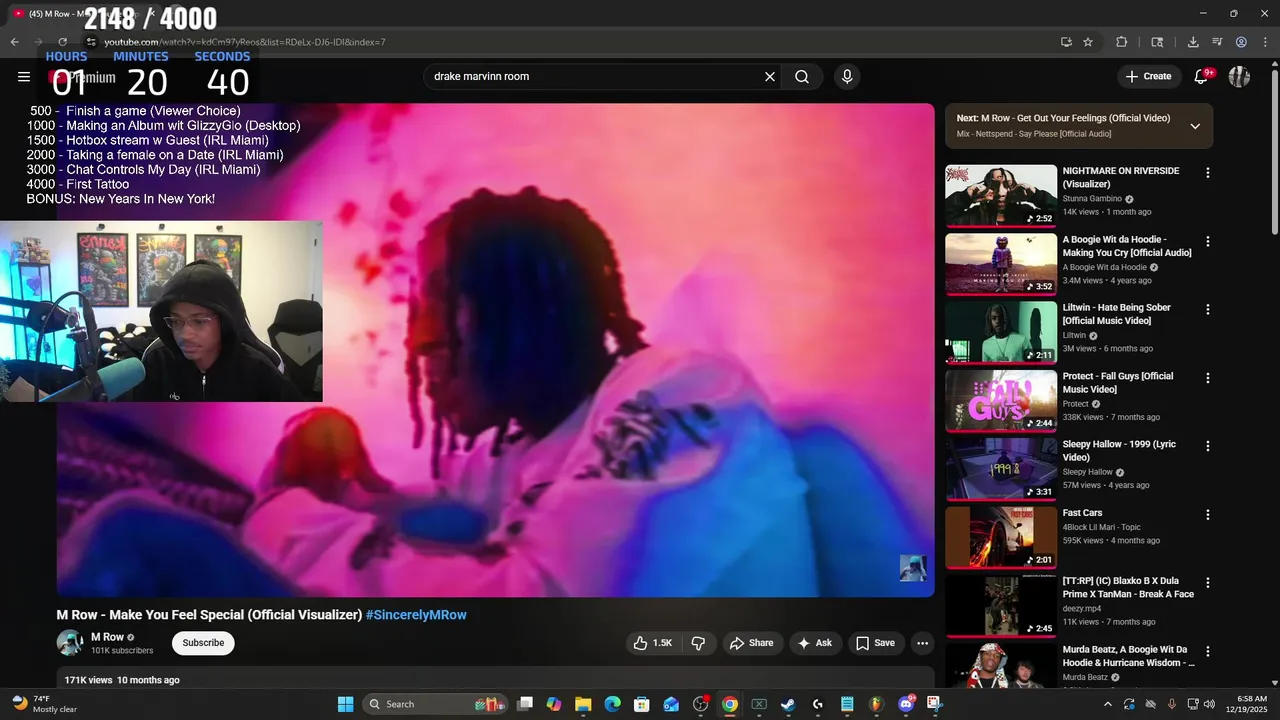Open weather widget showing 74°F
This screenshot has height=720, width=1280.
tap(44, 704)
